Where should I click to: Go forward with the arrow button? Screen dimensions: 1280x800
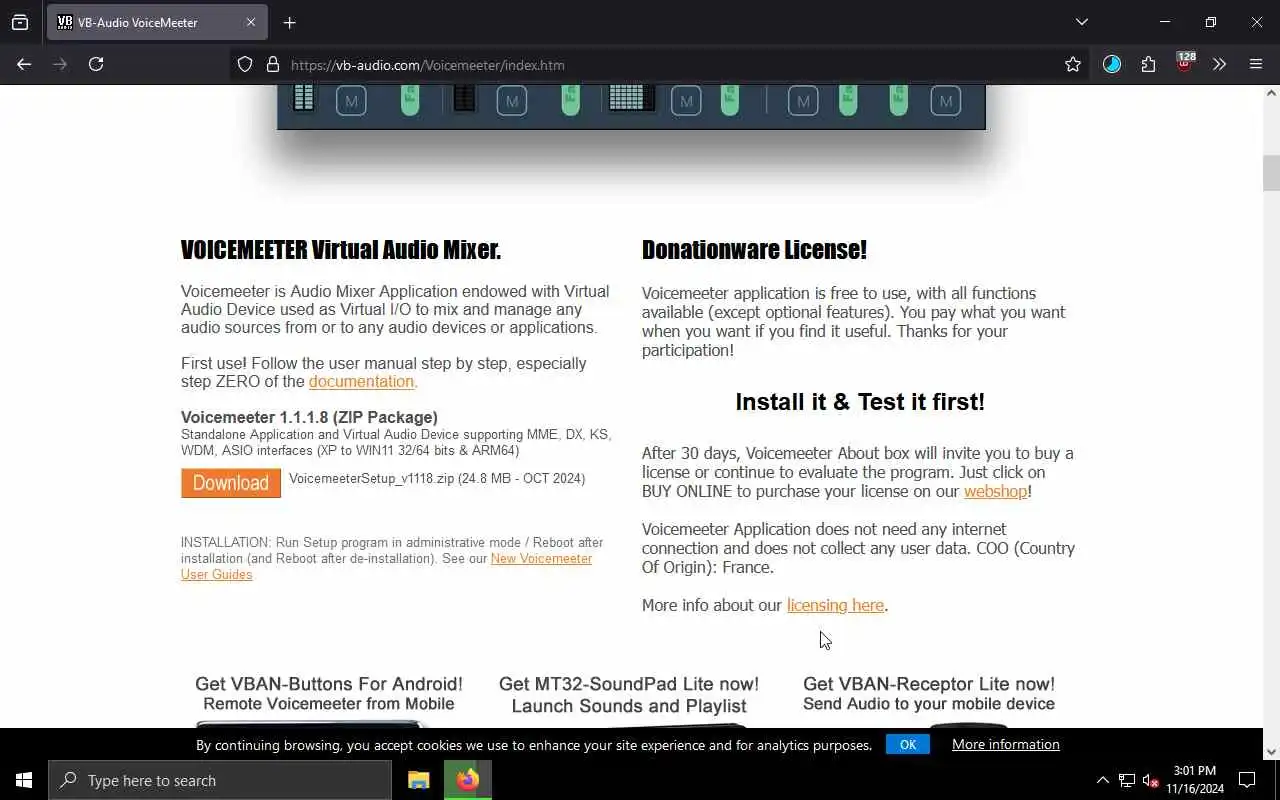point(60,64)
